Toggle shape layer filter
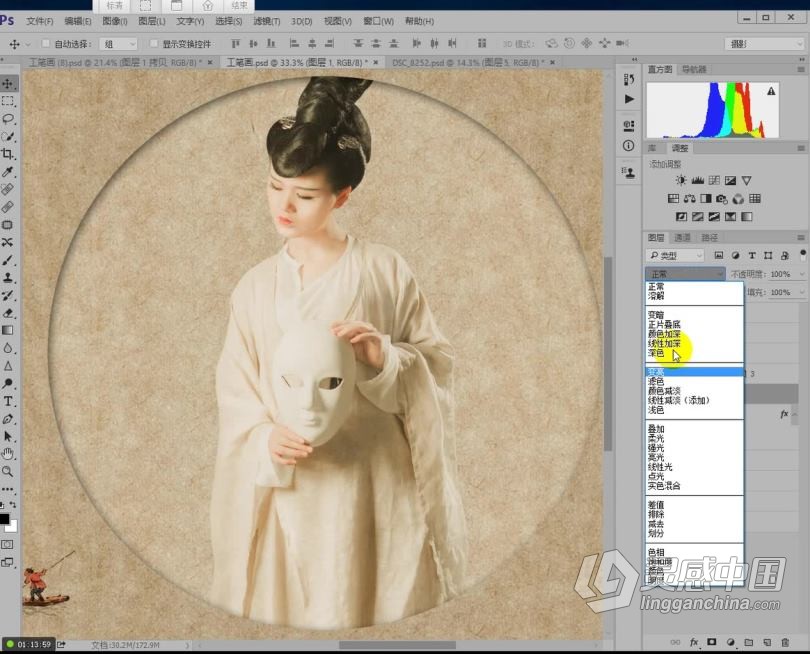 (768, 255)
